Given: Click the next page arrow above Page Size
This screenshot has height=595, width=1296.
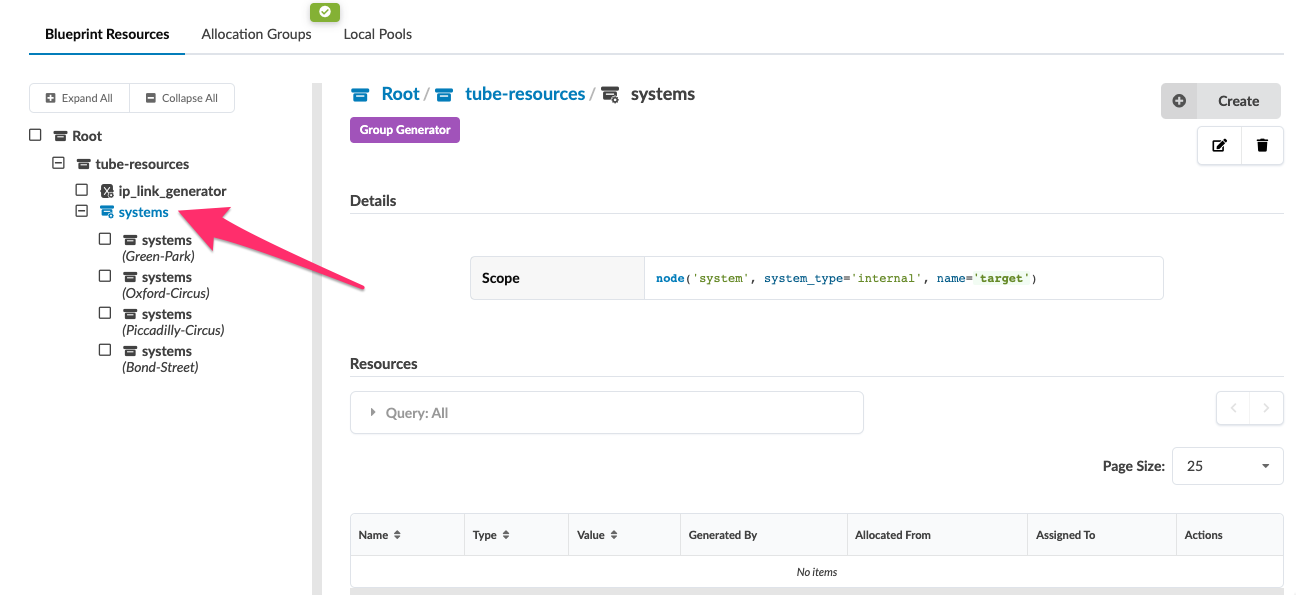Looking at the screenshot, I should click(x=1266, y=408).
